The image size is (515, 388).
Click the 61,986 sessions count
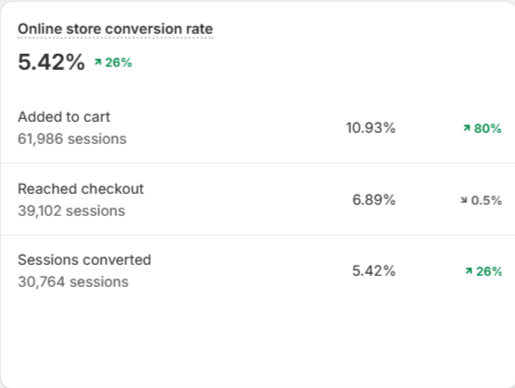(x=72, y=139)
